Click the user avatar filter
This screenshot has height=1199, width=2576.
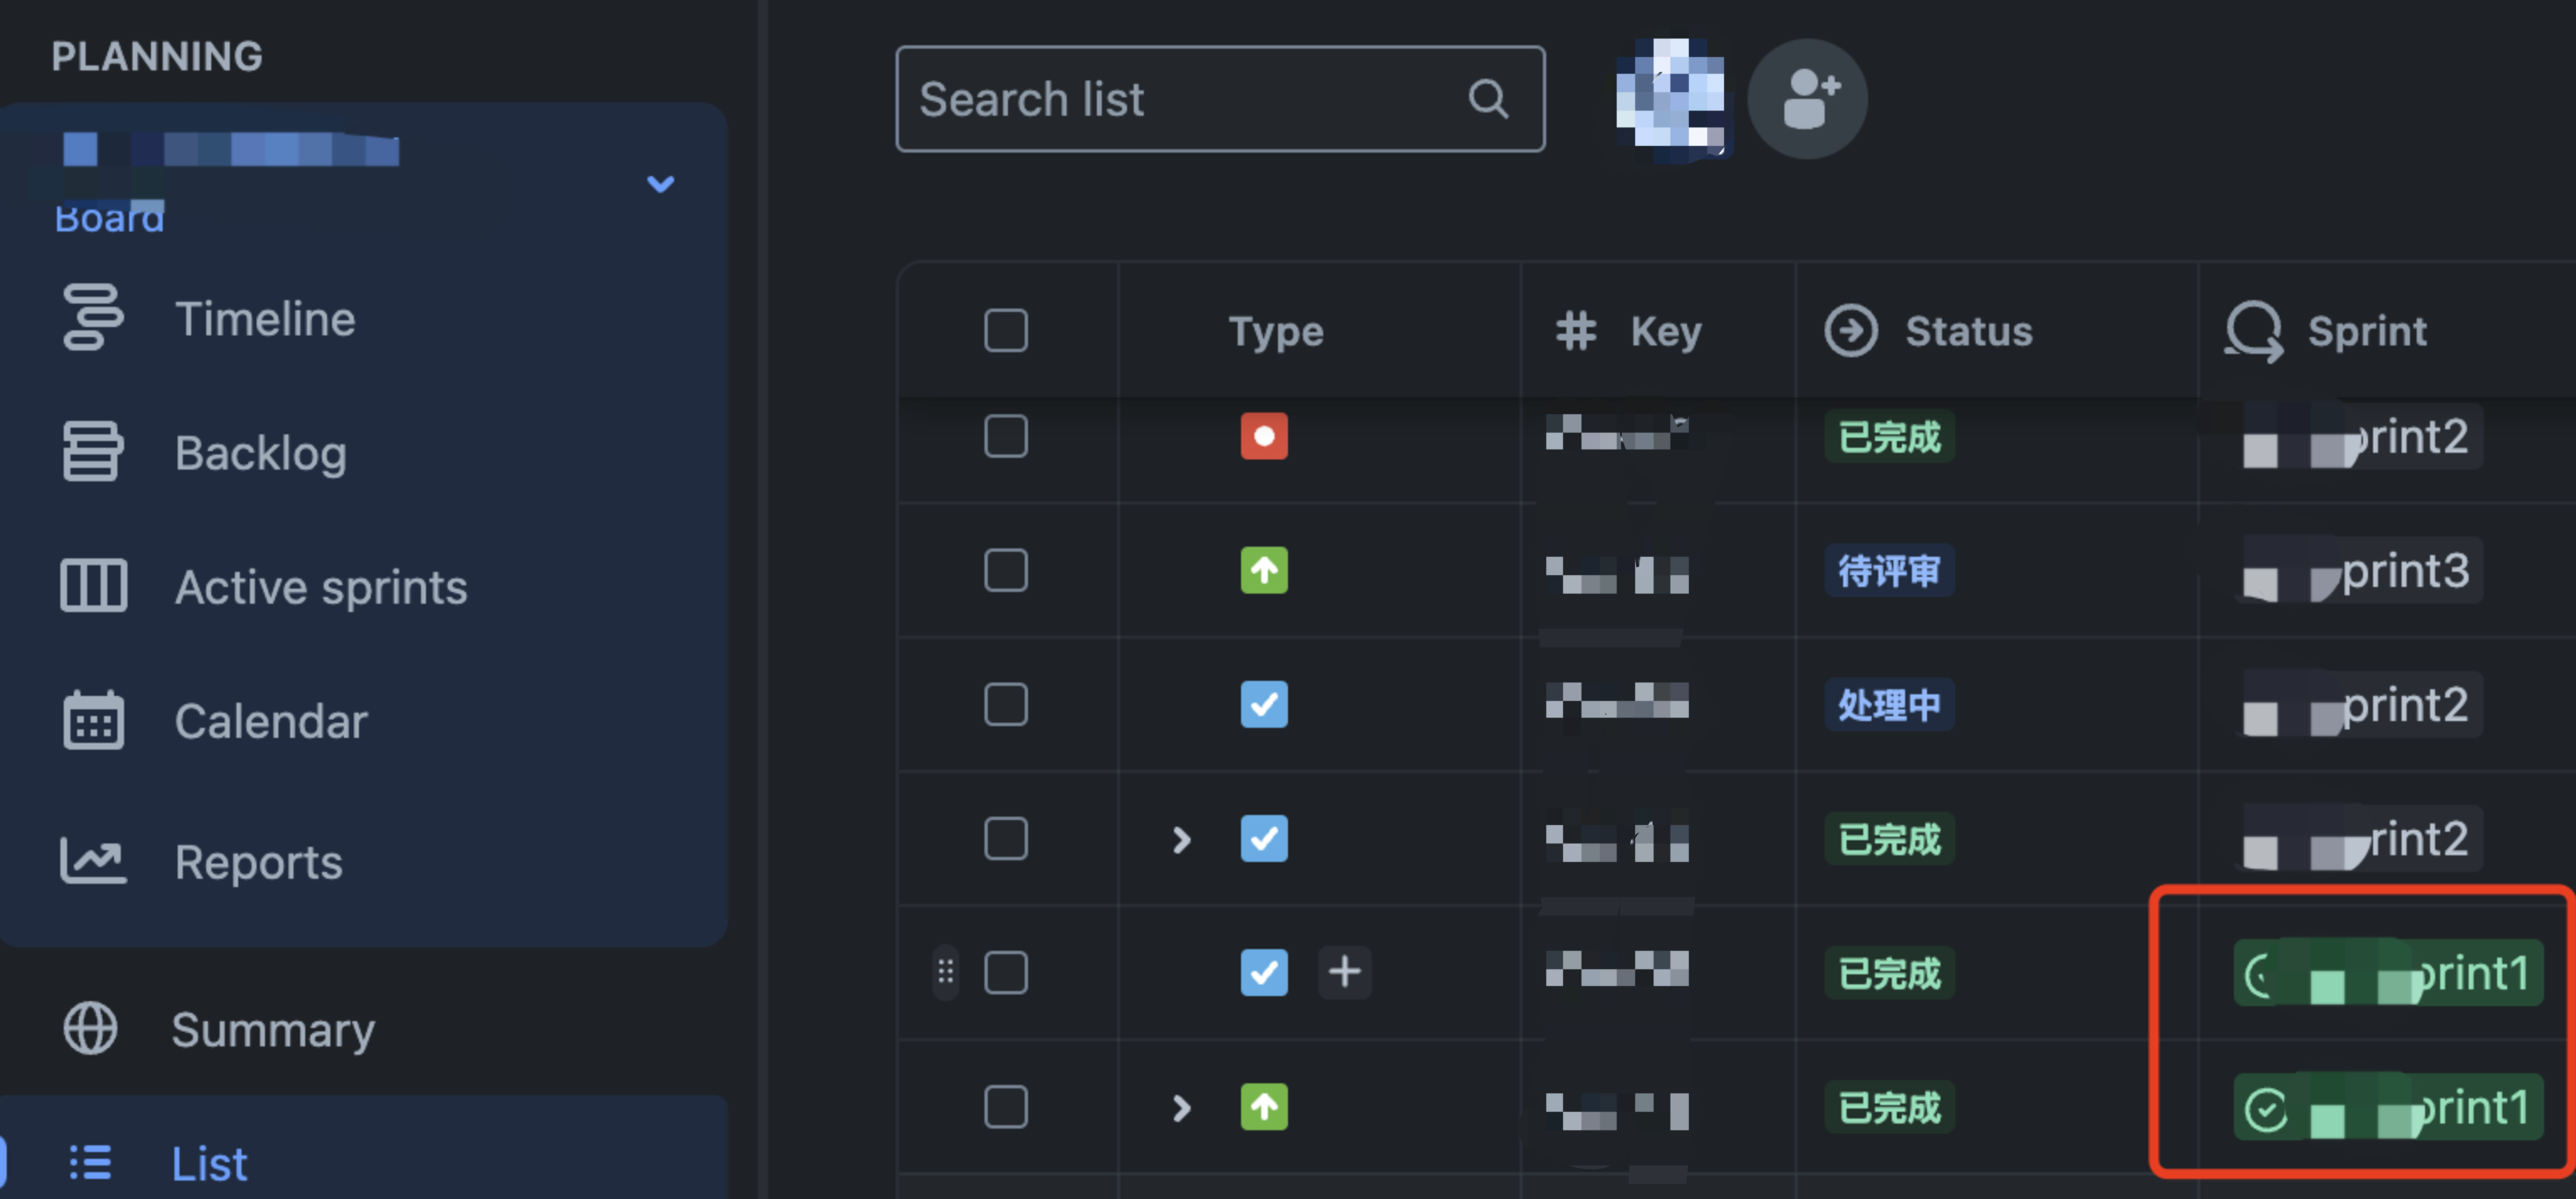(x=1672, y=98)
